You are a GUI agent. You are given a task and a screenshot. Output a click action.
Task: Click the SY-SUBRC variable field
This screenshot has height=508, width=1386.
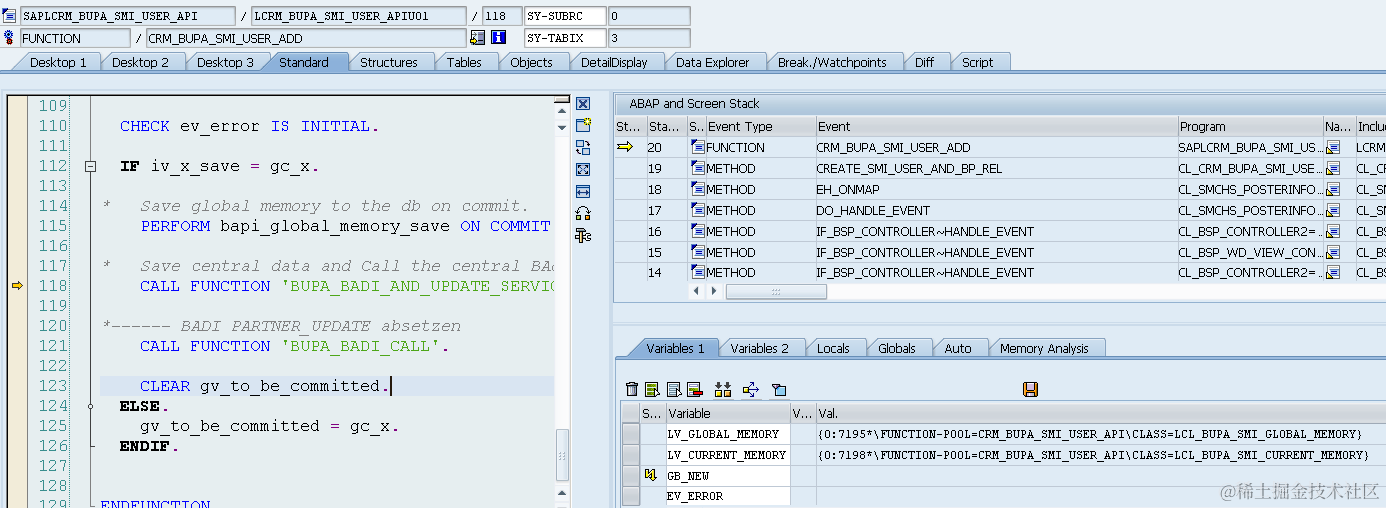[x=566, y=16]
